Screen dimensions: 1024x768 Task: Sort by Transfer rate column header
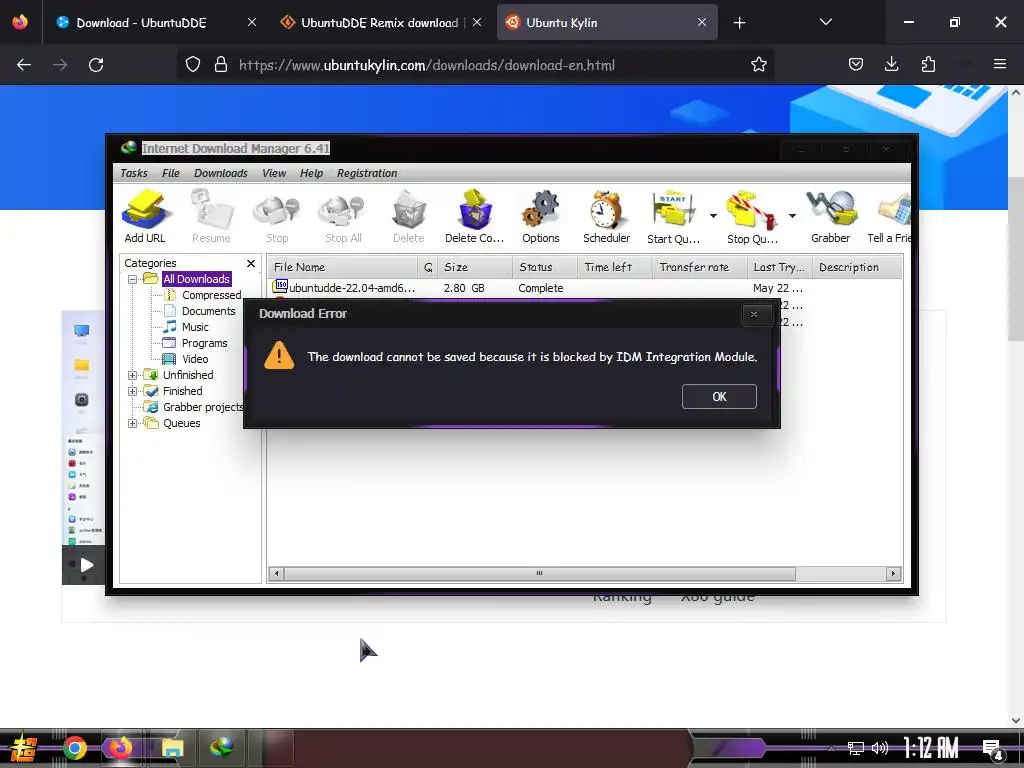pos(699,267)
